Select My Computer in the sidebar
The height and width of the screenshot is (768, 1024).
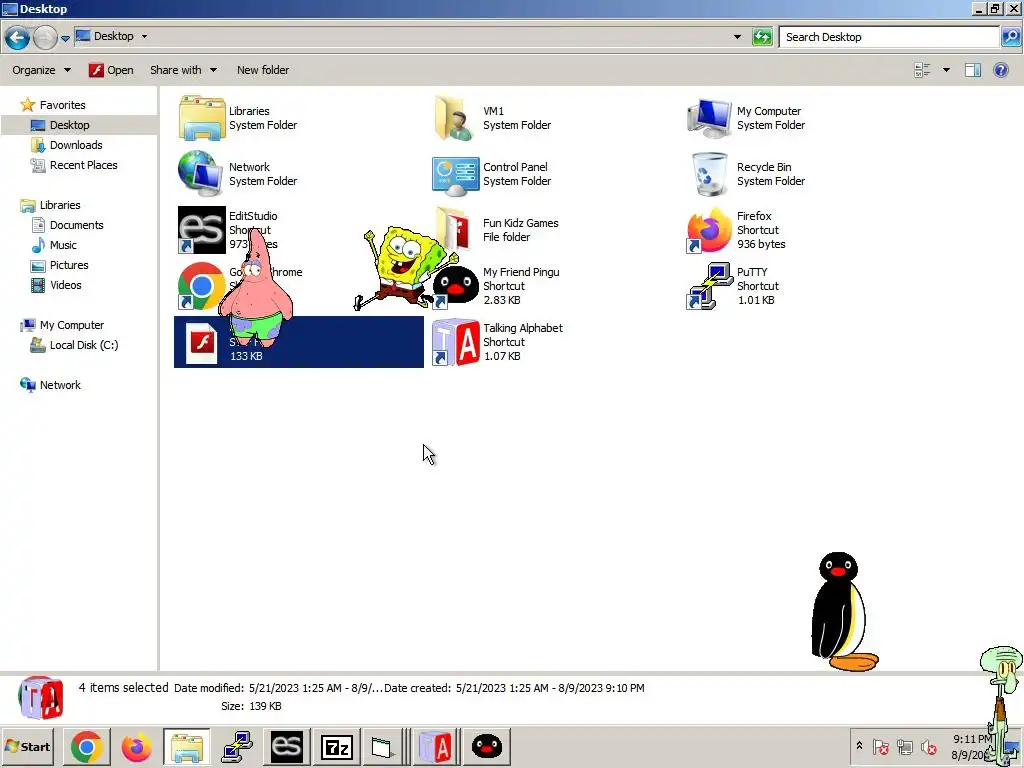62,325
